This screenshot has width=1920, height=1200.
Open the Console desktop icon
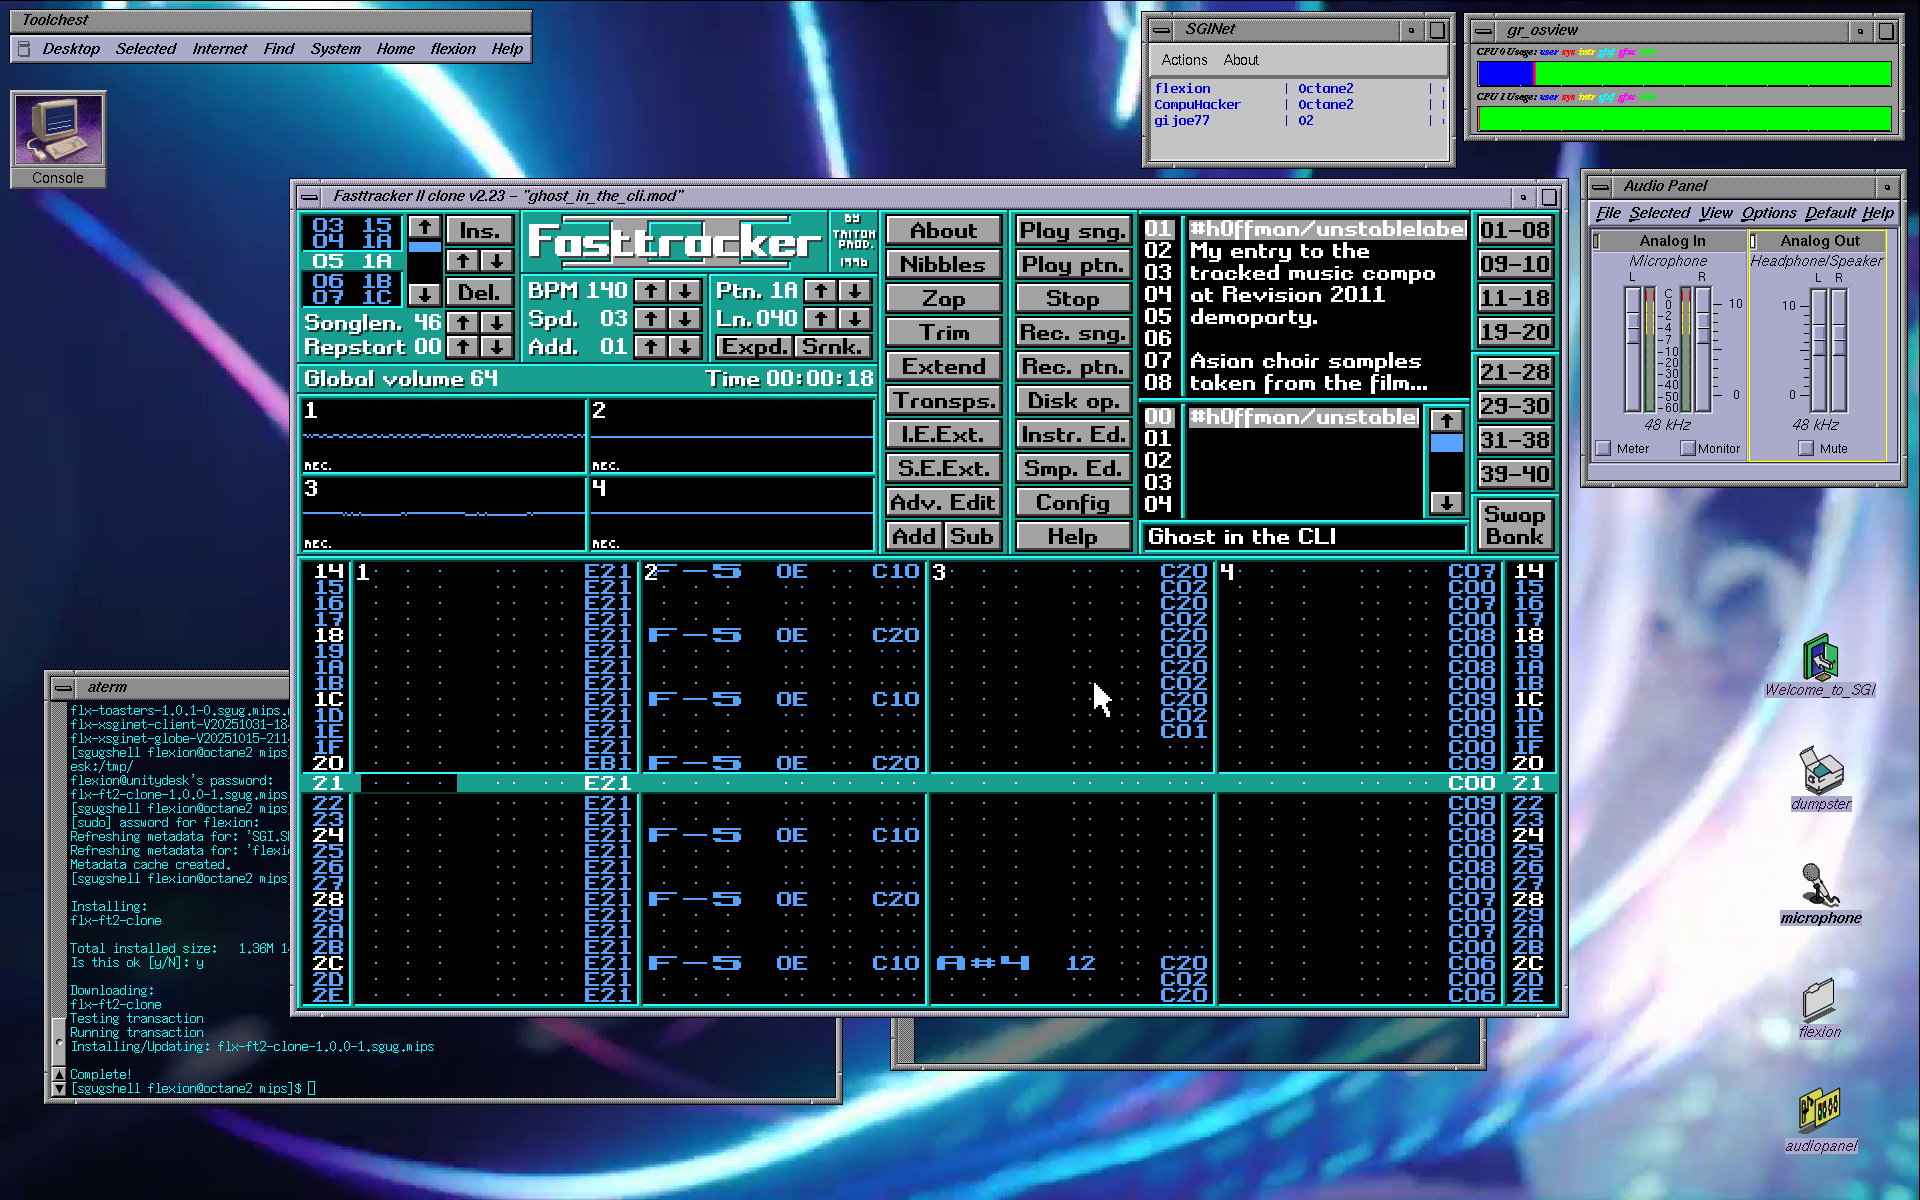pyautogui.click(x=58, y=139)
